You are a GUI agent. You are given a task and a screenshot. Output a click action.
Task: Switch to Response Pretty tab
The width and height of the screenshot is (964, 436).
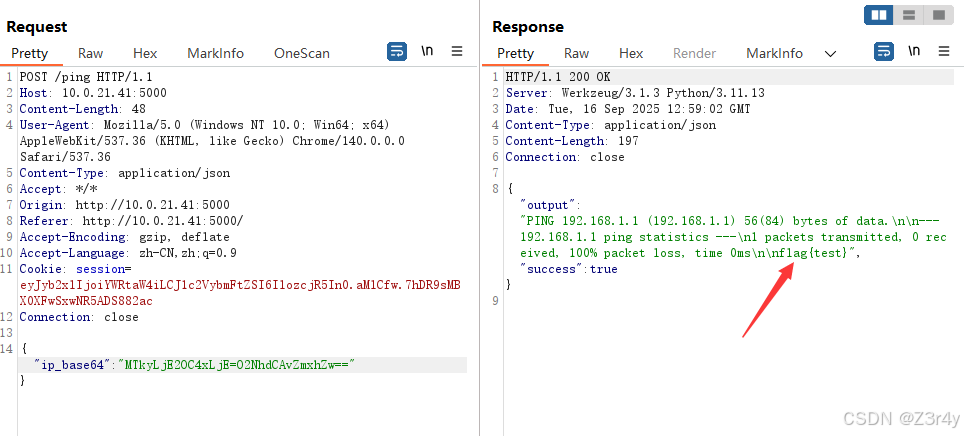tap(515, 54)
